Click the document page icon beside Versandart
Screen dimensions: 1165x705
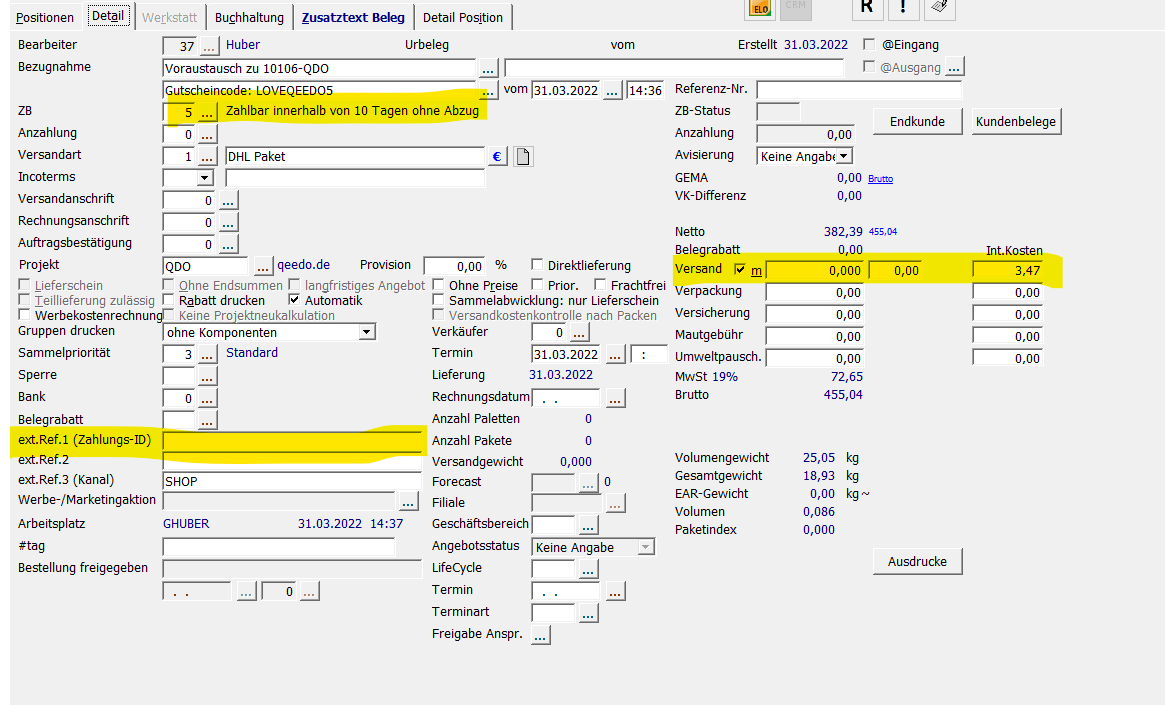(x=523, y=156)
